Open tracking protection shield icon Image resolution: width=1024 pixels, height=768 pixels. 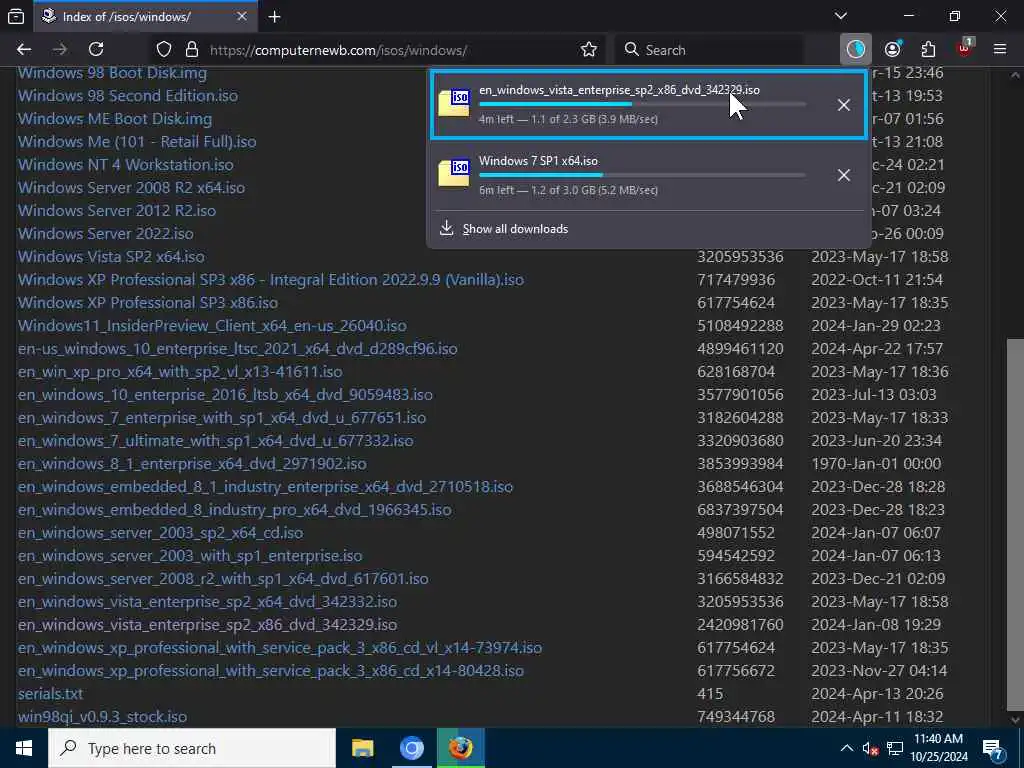[x=164, y=50]
